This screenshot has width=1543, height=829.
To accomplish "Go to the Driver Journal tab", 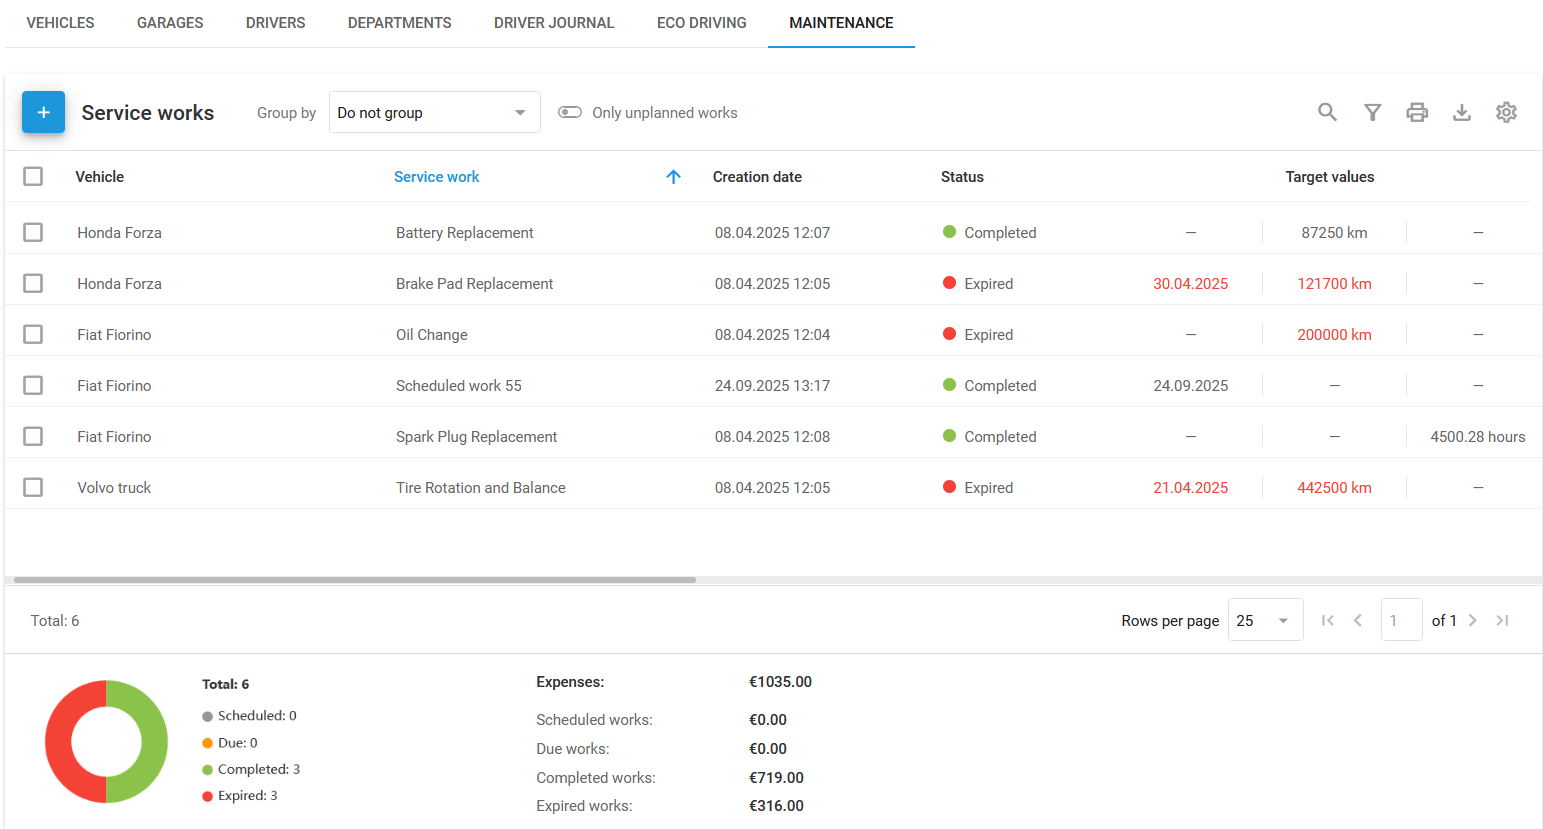I will (554, 23).
